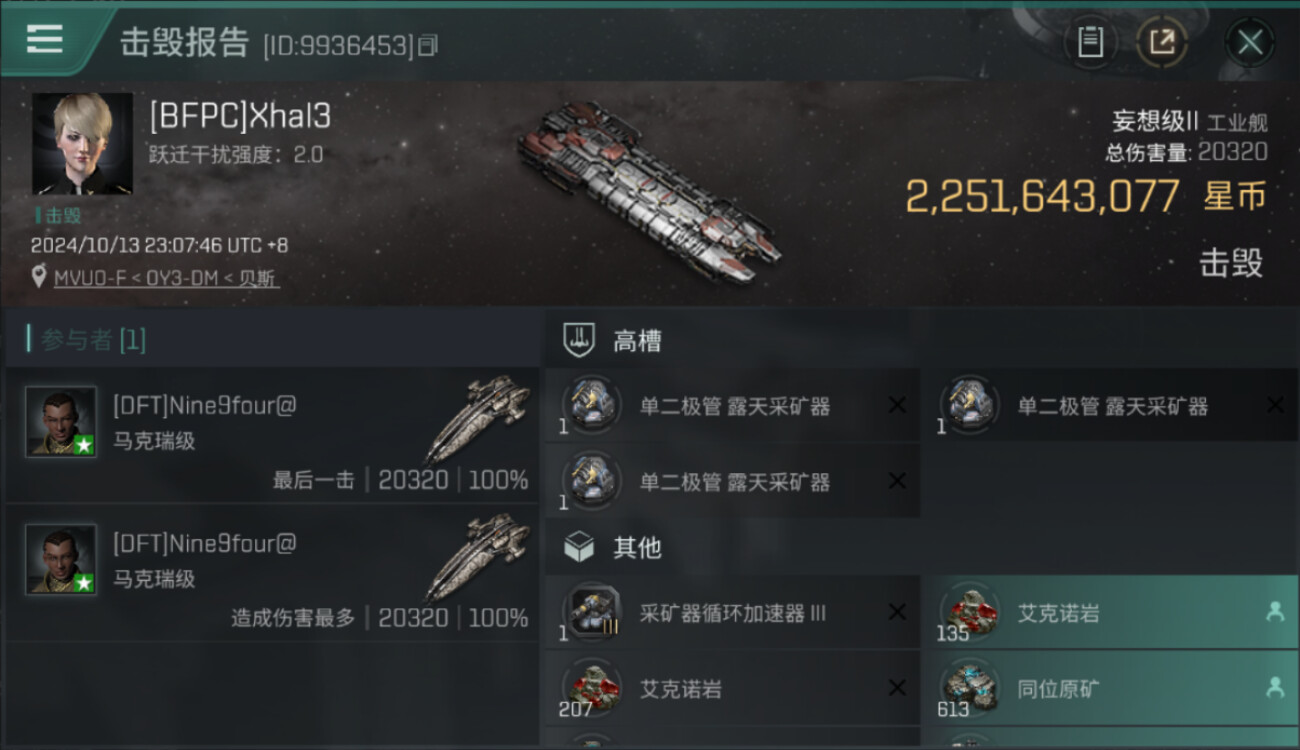1300x750 pixels.
Task: Share the kill report via export icon
Action: (1162, 42)
